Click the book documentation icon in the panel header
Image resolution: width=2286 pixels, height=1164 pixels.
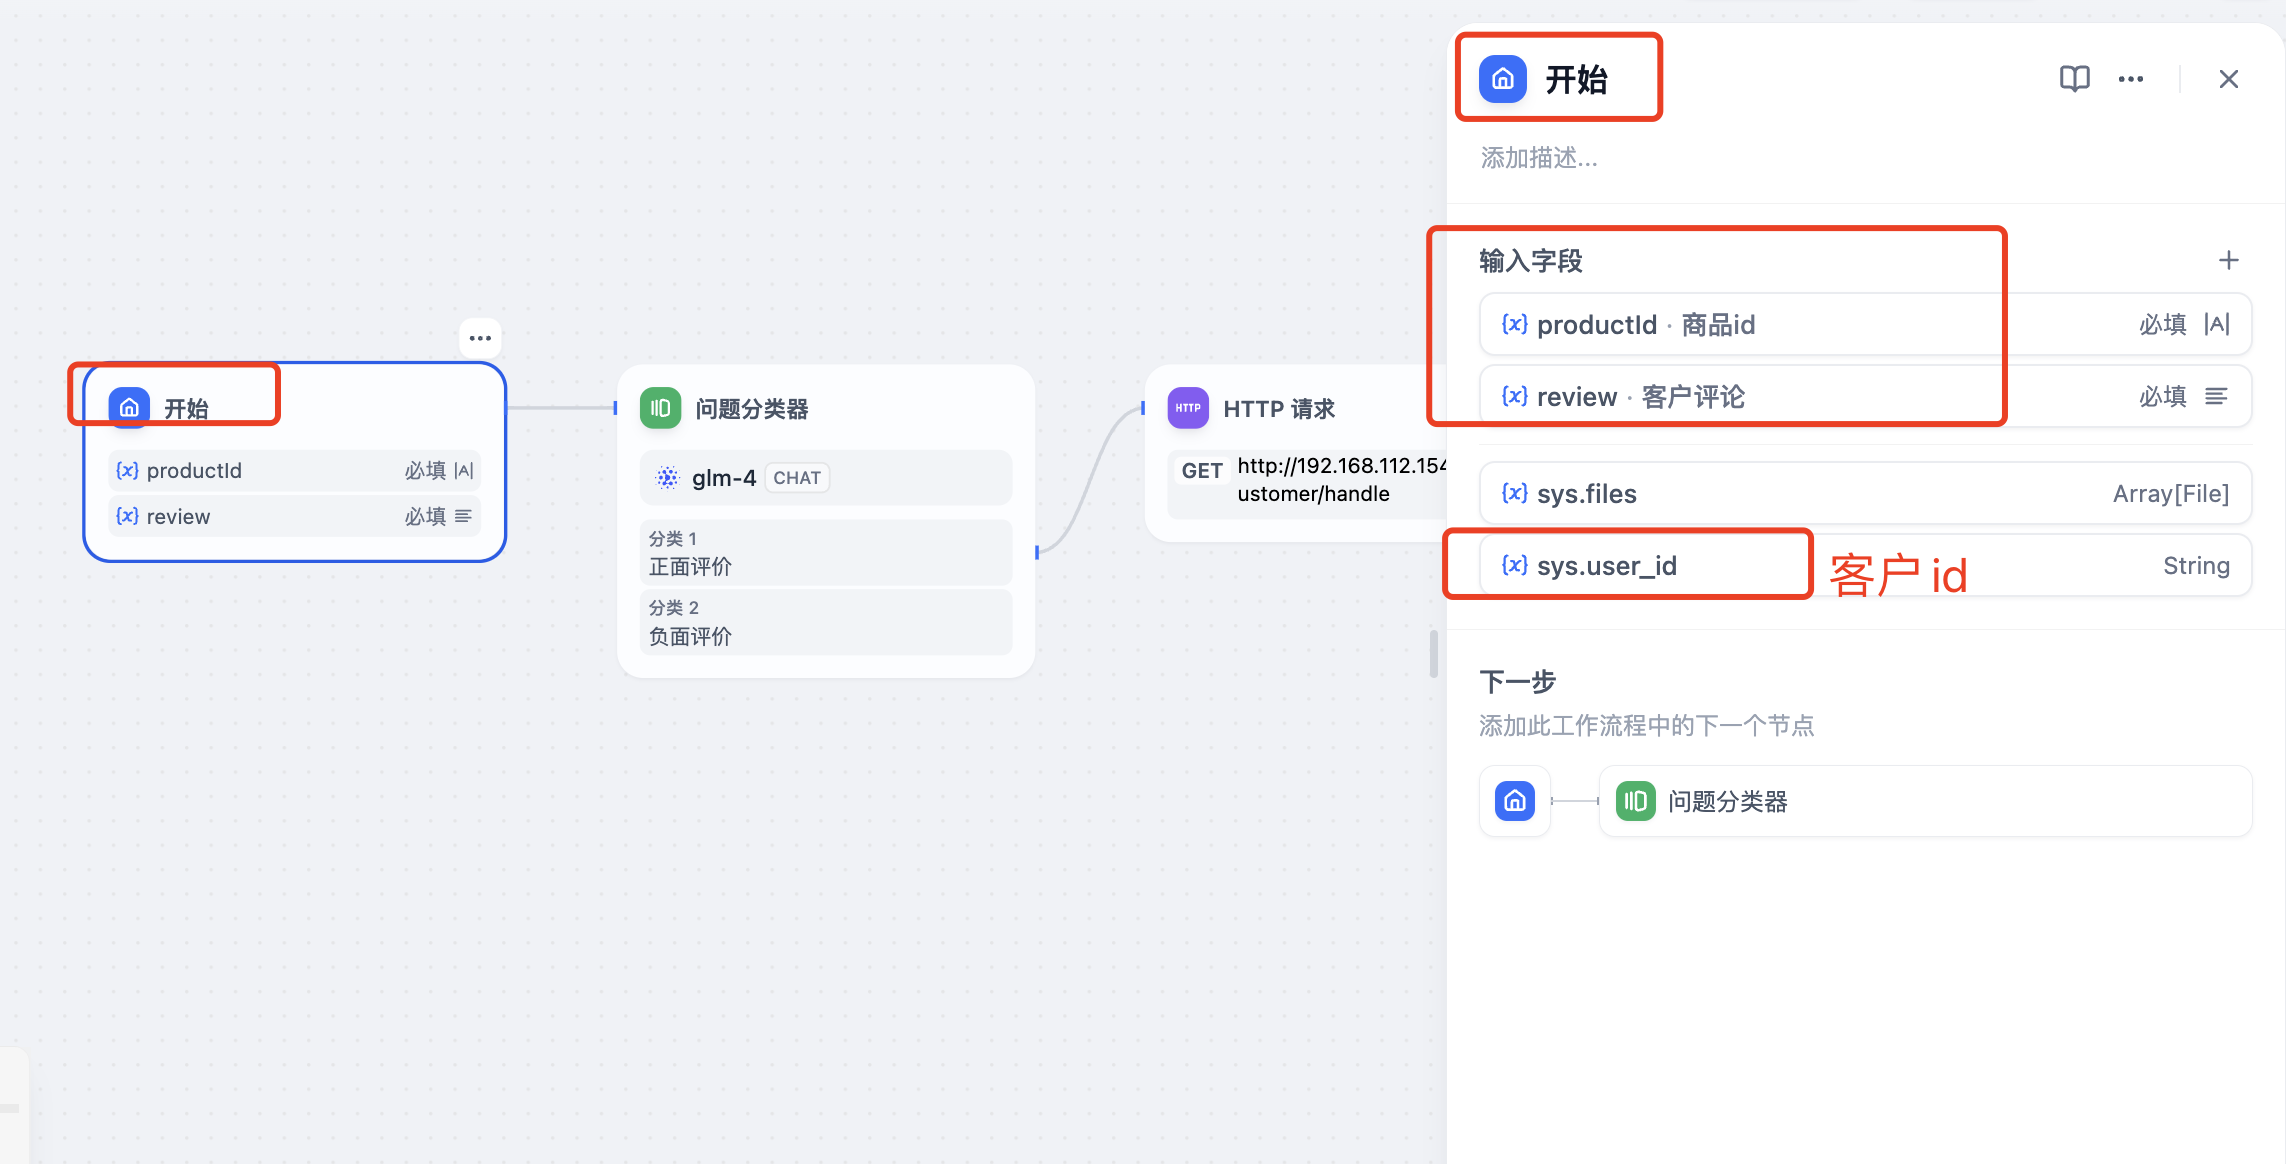coord(2075,78)
